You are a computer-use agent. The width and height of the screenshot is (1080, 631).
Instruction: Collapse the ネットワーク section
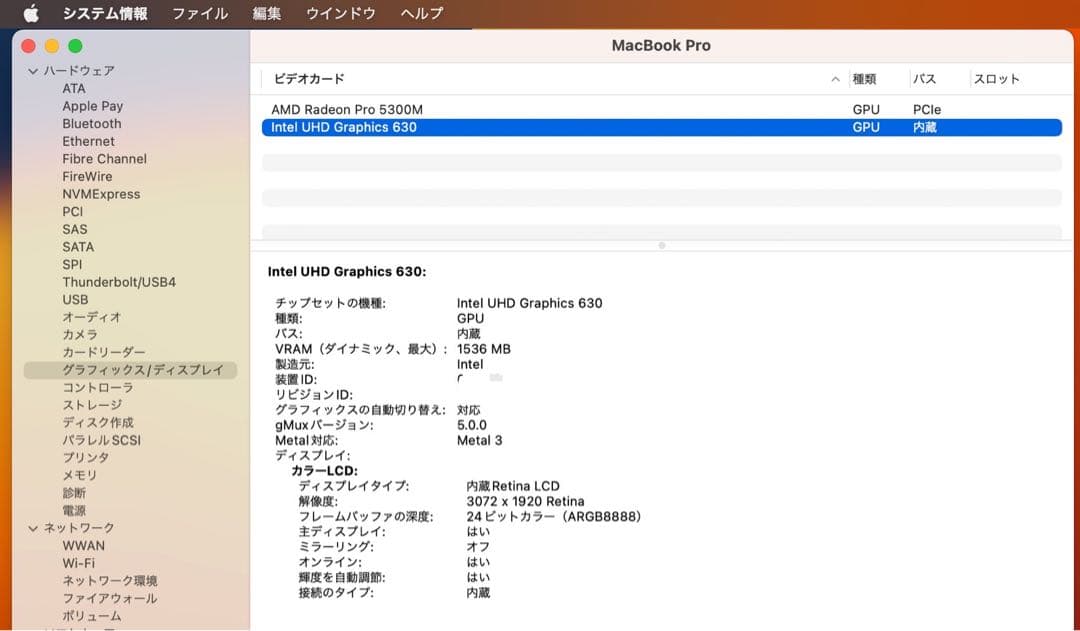[34, 528]
